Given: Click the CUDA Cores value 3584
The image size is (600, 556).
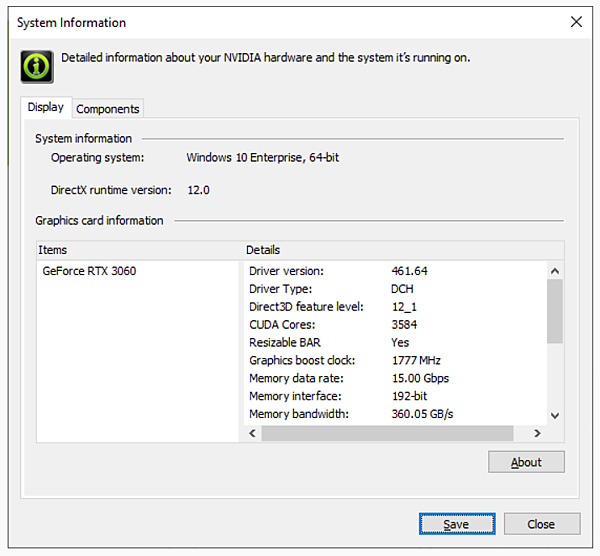Looking at the screenshot, I should click(x=404, y=324).
